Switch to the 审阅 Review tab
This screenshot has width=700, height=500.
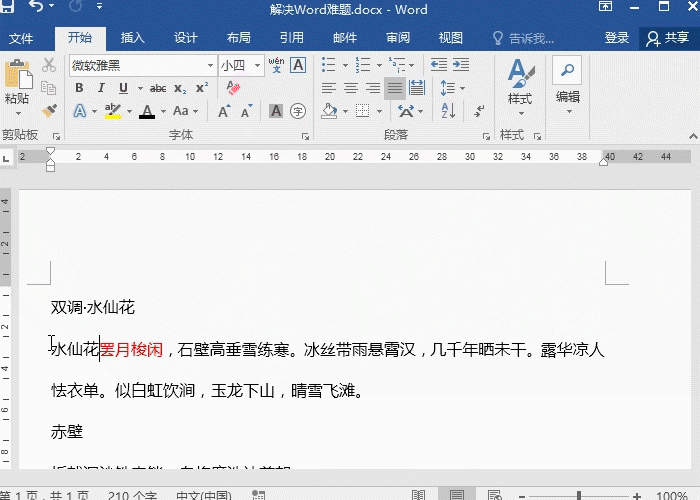[398, 38]
